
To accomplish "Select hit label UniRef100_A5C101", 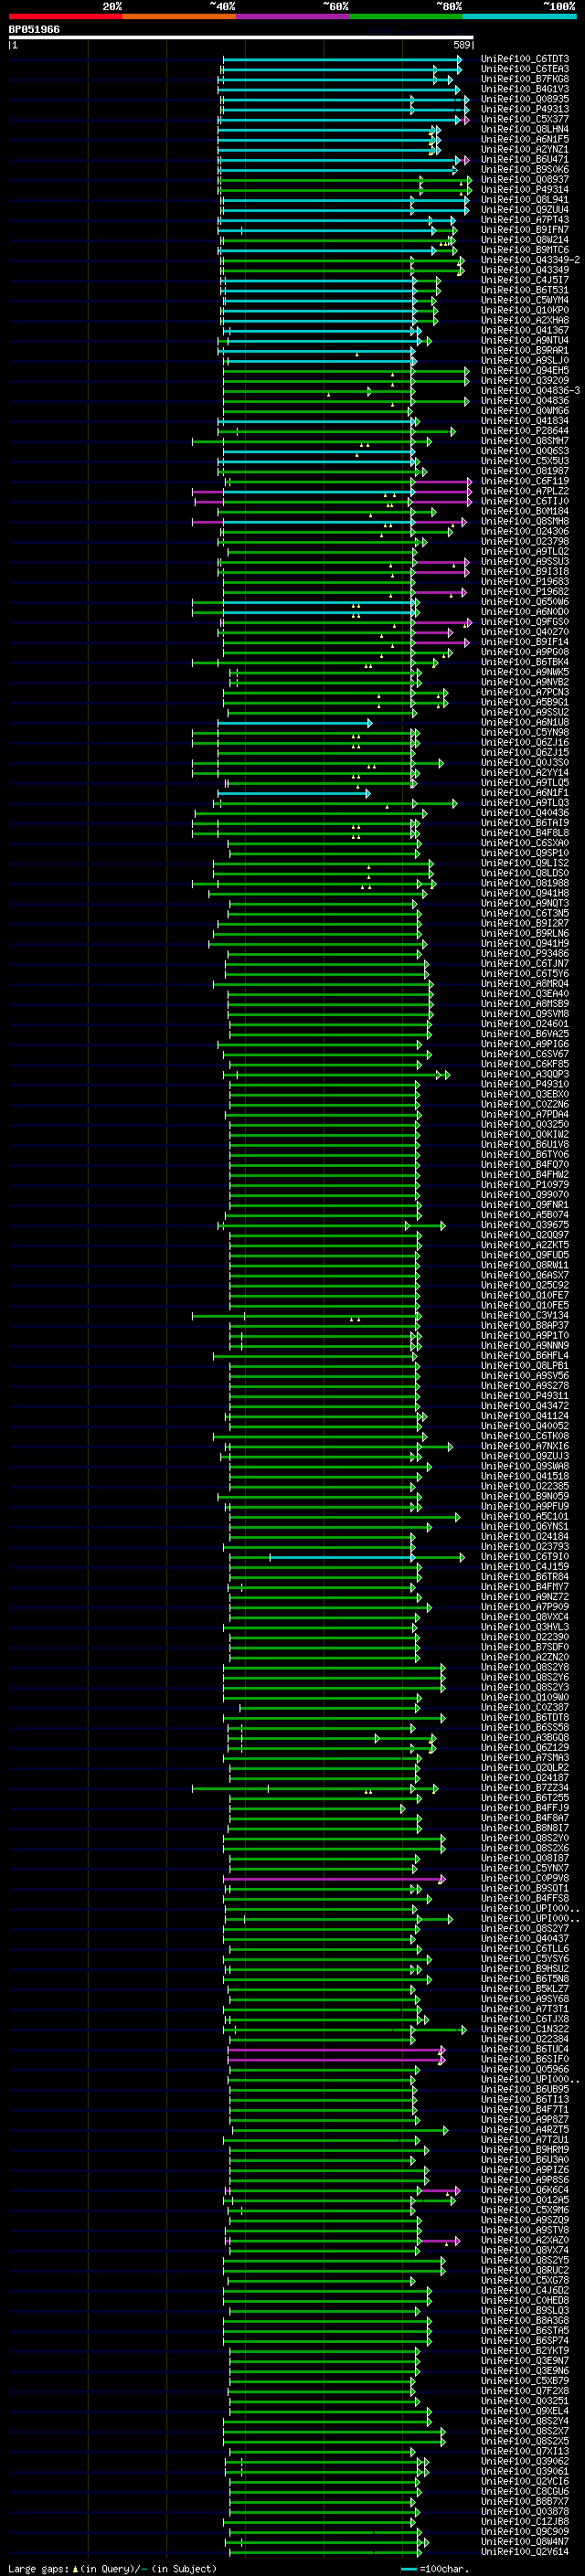I will [x=525, y=1516].
